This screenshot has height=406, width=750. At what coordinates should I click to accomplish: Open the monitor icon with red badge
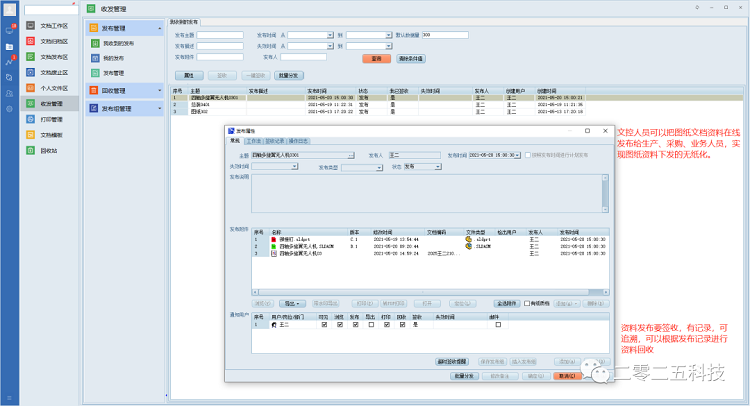coord(10,30)
